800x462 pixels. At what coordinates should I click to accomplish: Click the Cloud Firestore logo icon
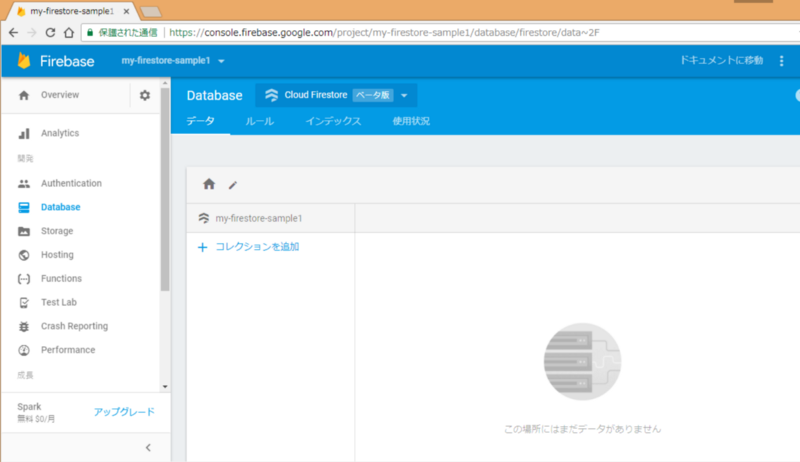[x=271, y=95]
